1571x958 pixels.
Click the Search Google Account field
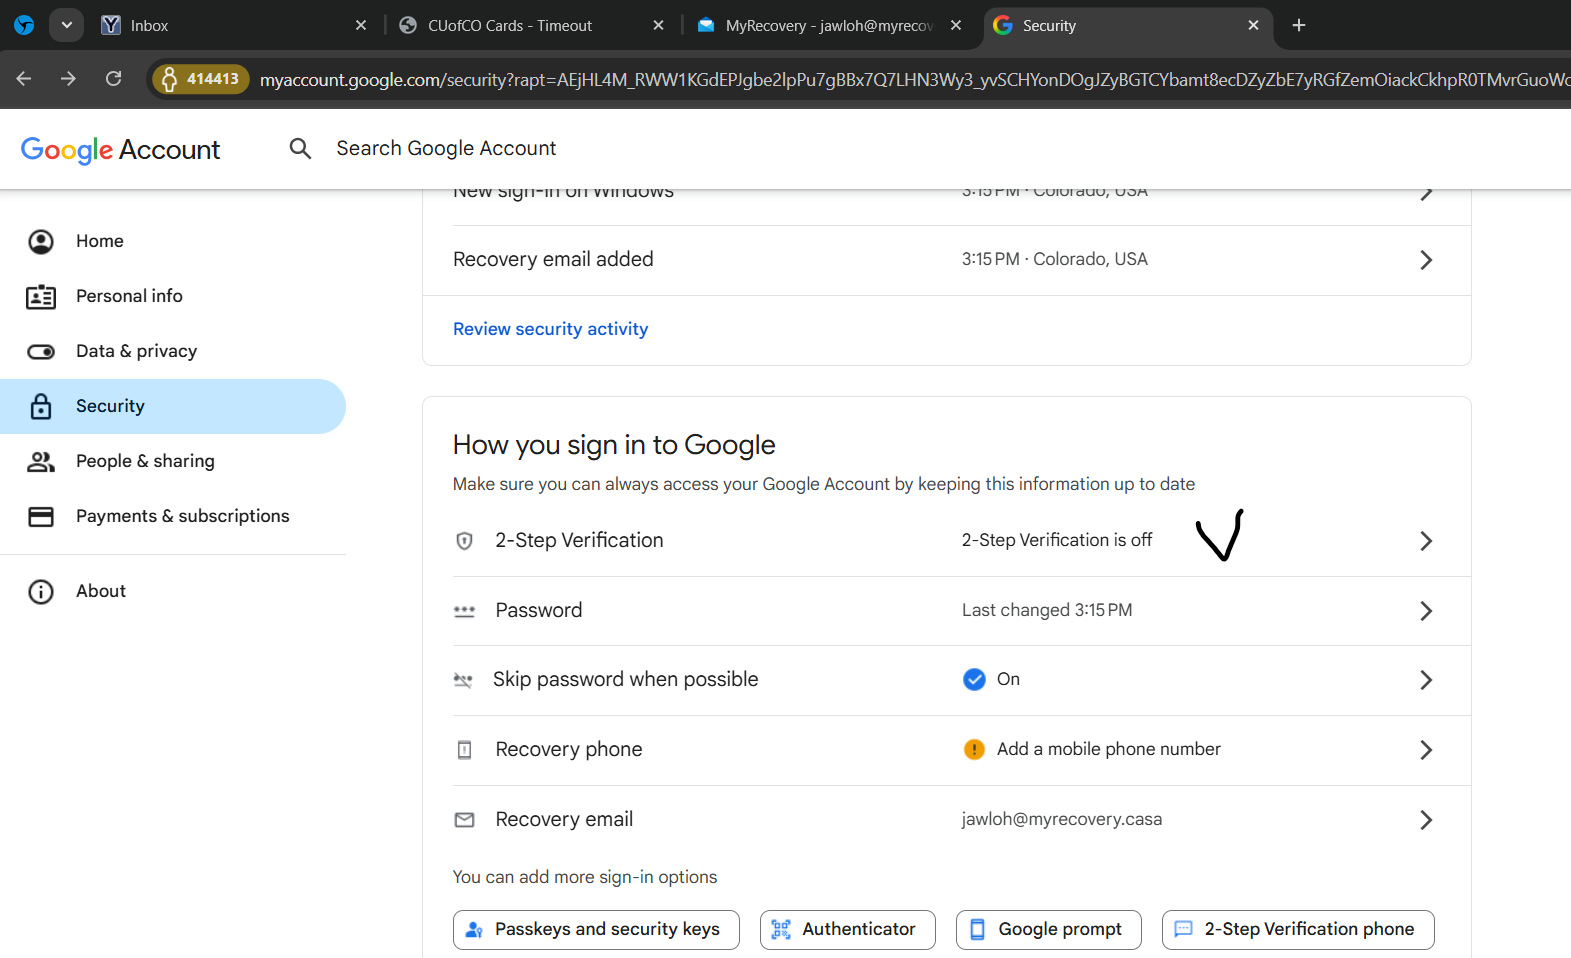click(x=446, y=149)
